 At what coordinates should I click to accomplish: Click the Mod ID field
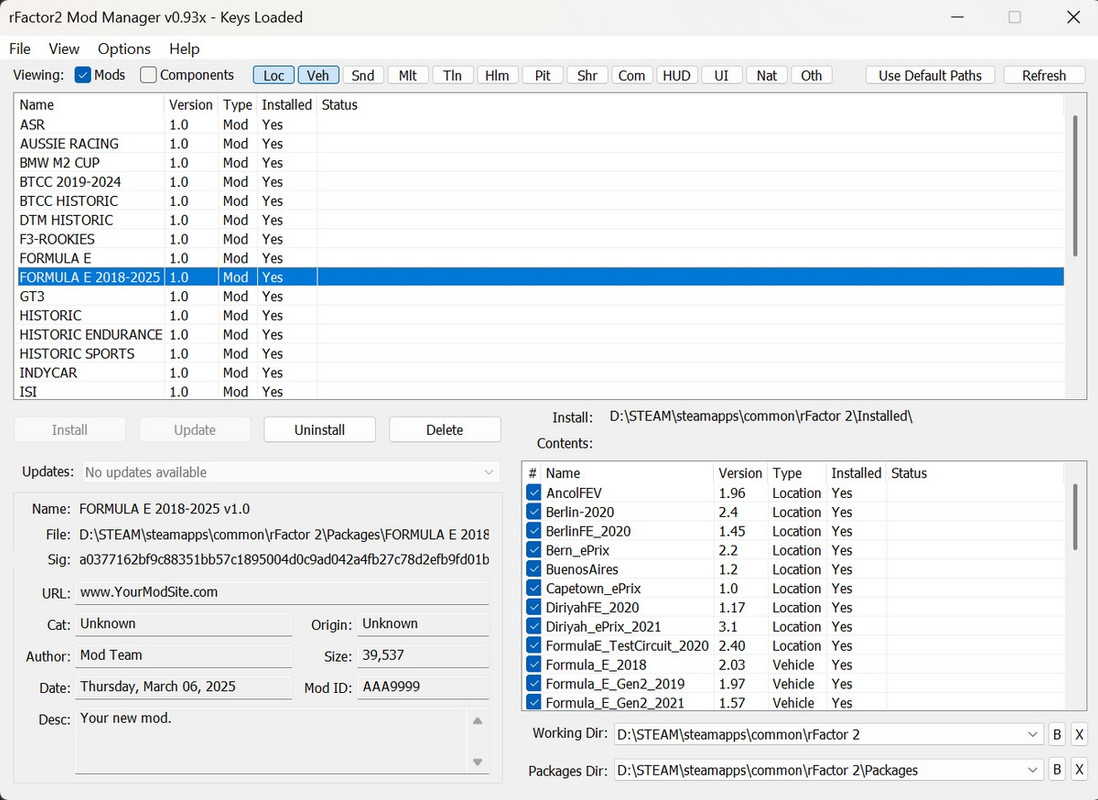(x=423, y=687)
